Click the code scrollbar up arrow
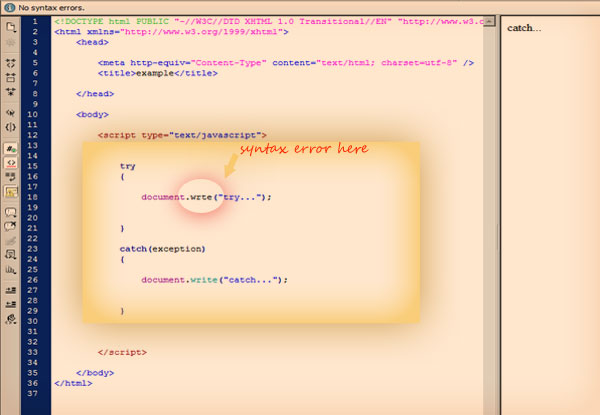Viewport: 600px width, 415px height. pyautogui.click(x=489, y=21)
